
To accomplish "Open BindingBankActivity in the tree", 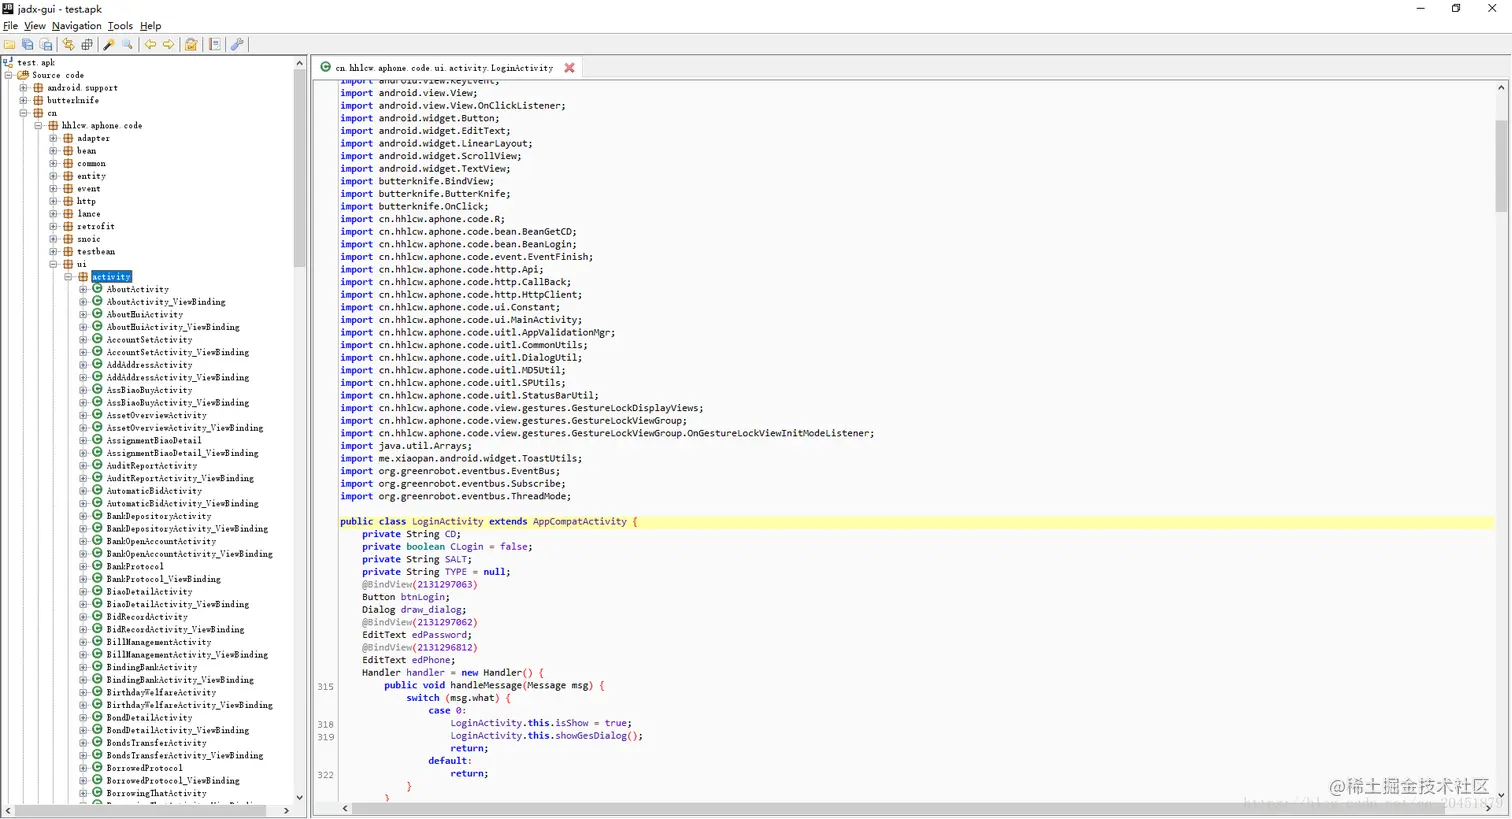I will pyautogui.click(x=152, y=667).
